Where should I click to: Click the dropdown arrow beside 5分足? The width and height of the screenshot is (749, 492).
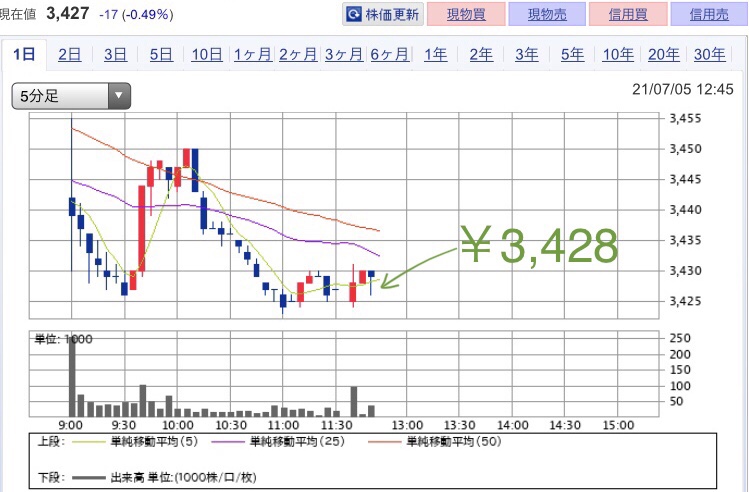[x=119, y=96]
